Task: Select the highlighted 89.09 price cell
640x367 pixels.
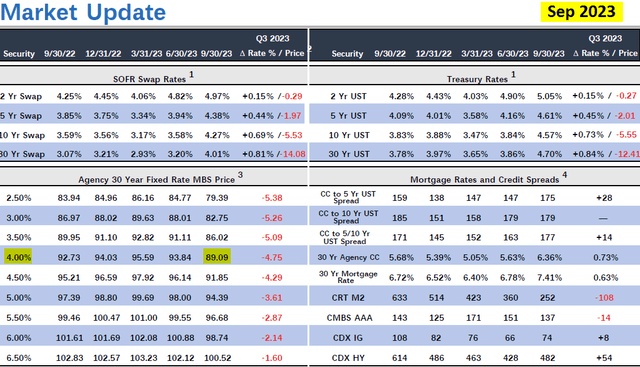Action: coord(217,258)
